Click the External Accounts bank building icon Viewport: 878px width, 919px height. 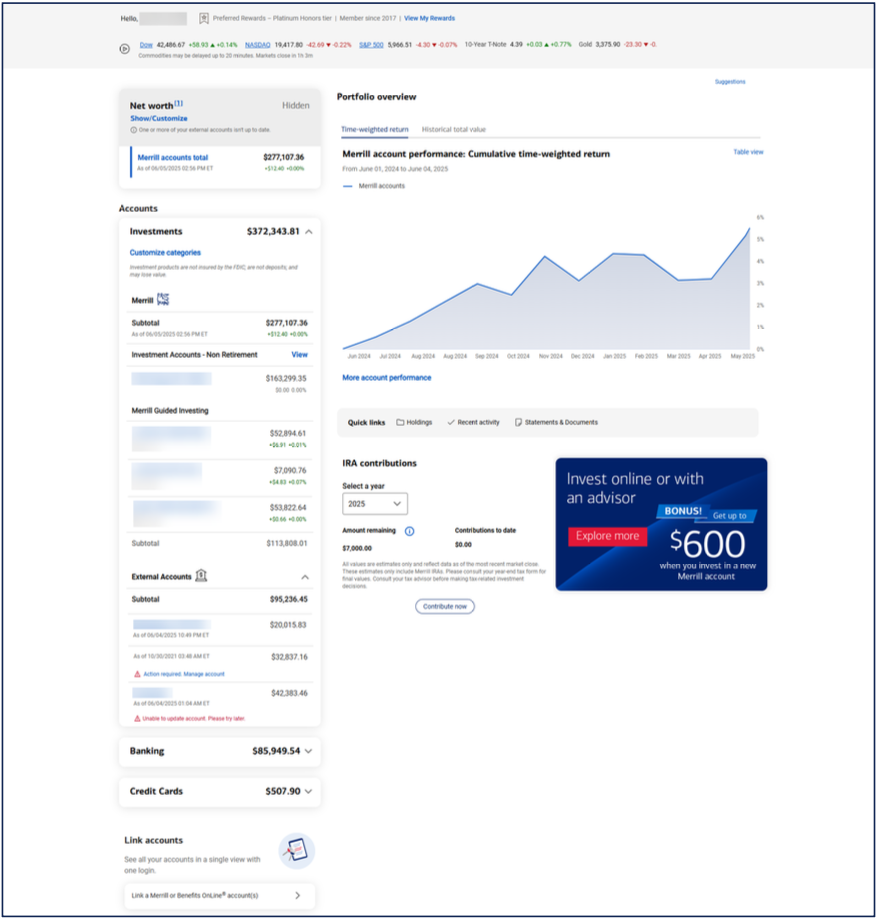tap(201, 575)
